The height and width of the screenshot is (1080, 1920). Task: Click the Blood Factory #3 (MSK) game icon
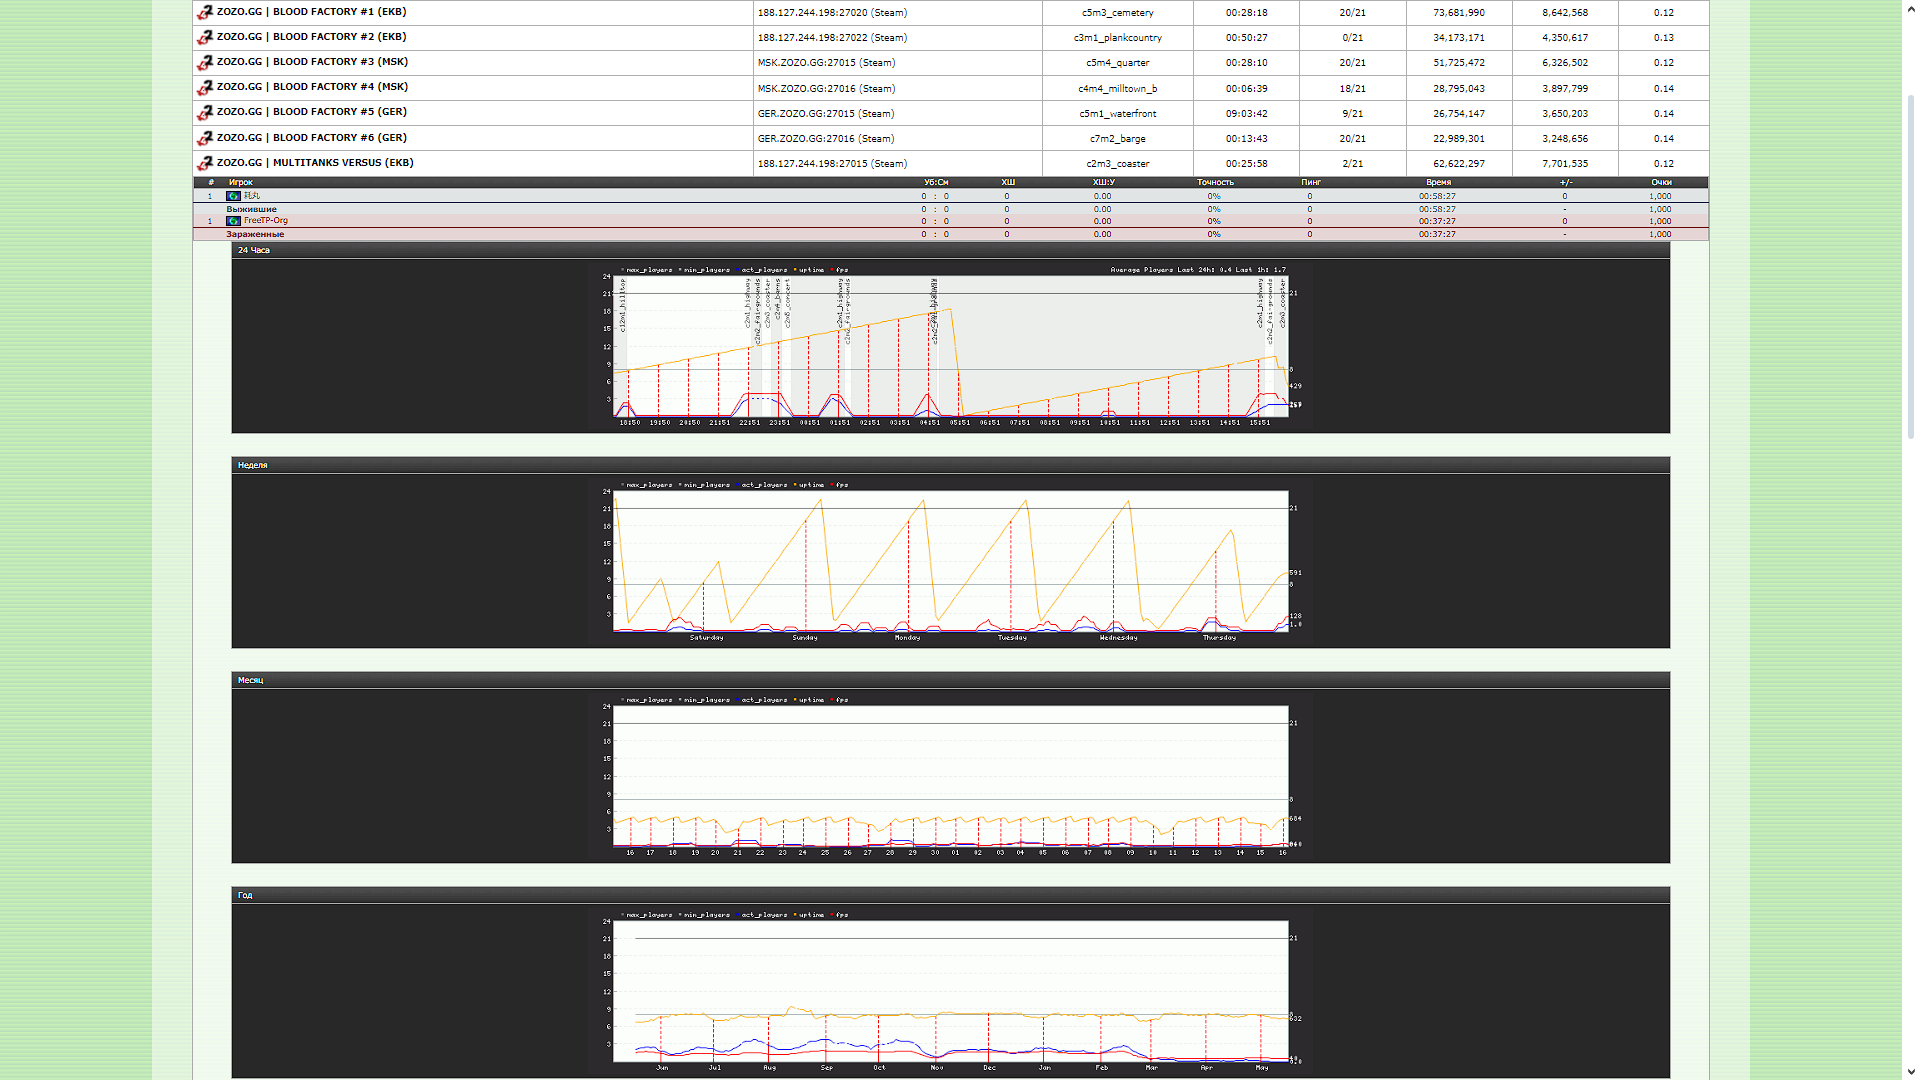pyautogui.click(x=205, y=63)
